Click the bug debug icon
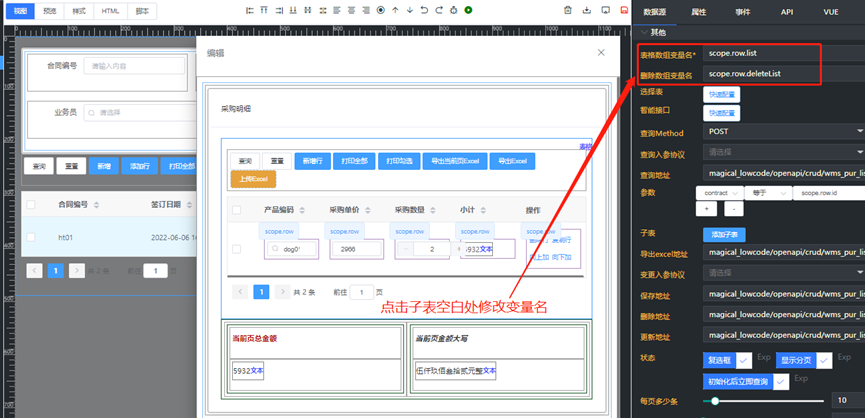The width and height of the screenshot is (865, 418). click(453, 10)
